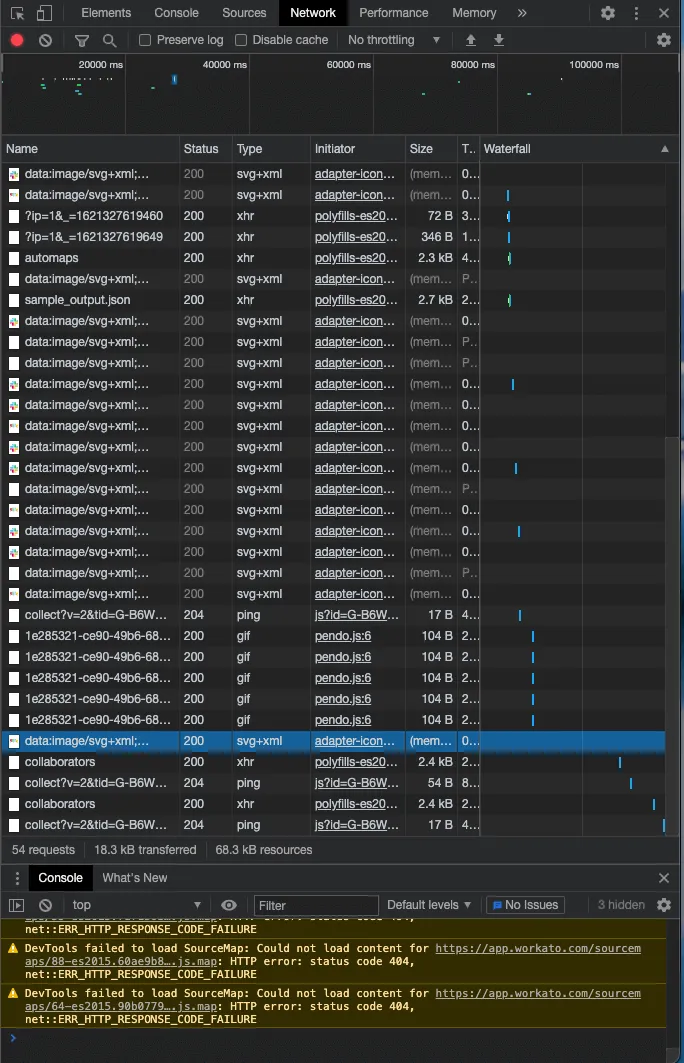Click the export HAR download arrow
Viewport: 684px width, 1063px height.
pos(499,40)
